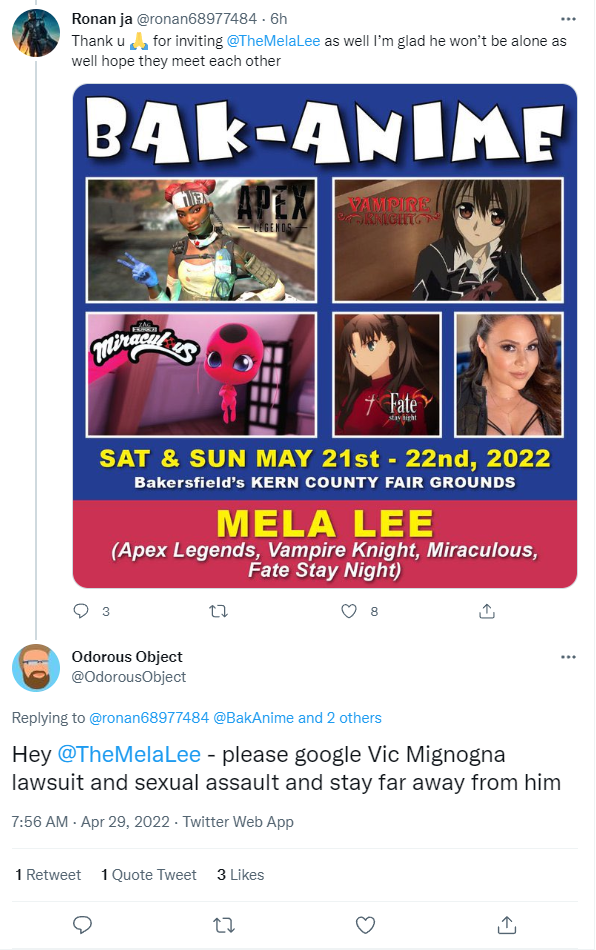Share Odorous Object's tweet
This screenshot has height=950, width=596.
point(506,925)
